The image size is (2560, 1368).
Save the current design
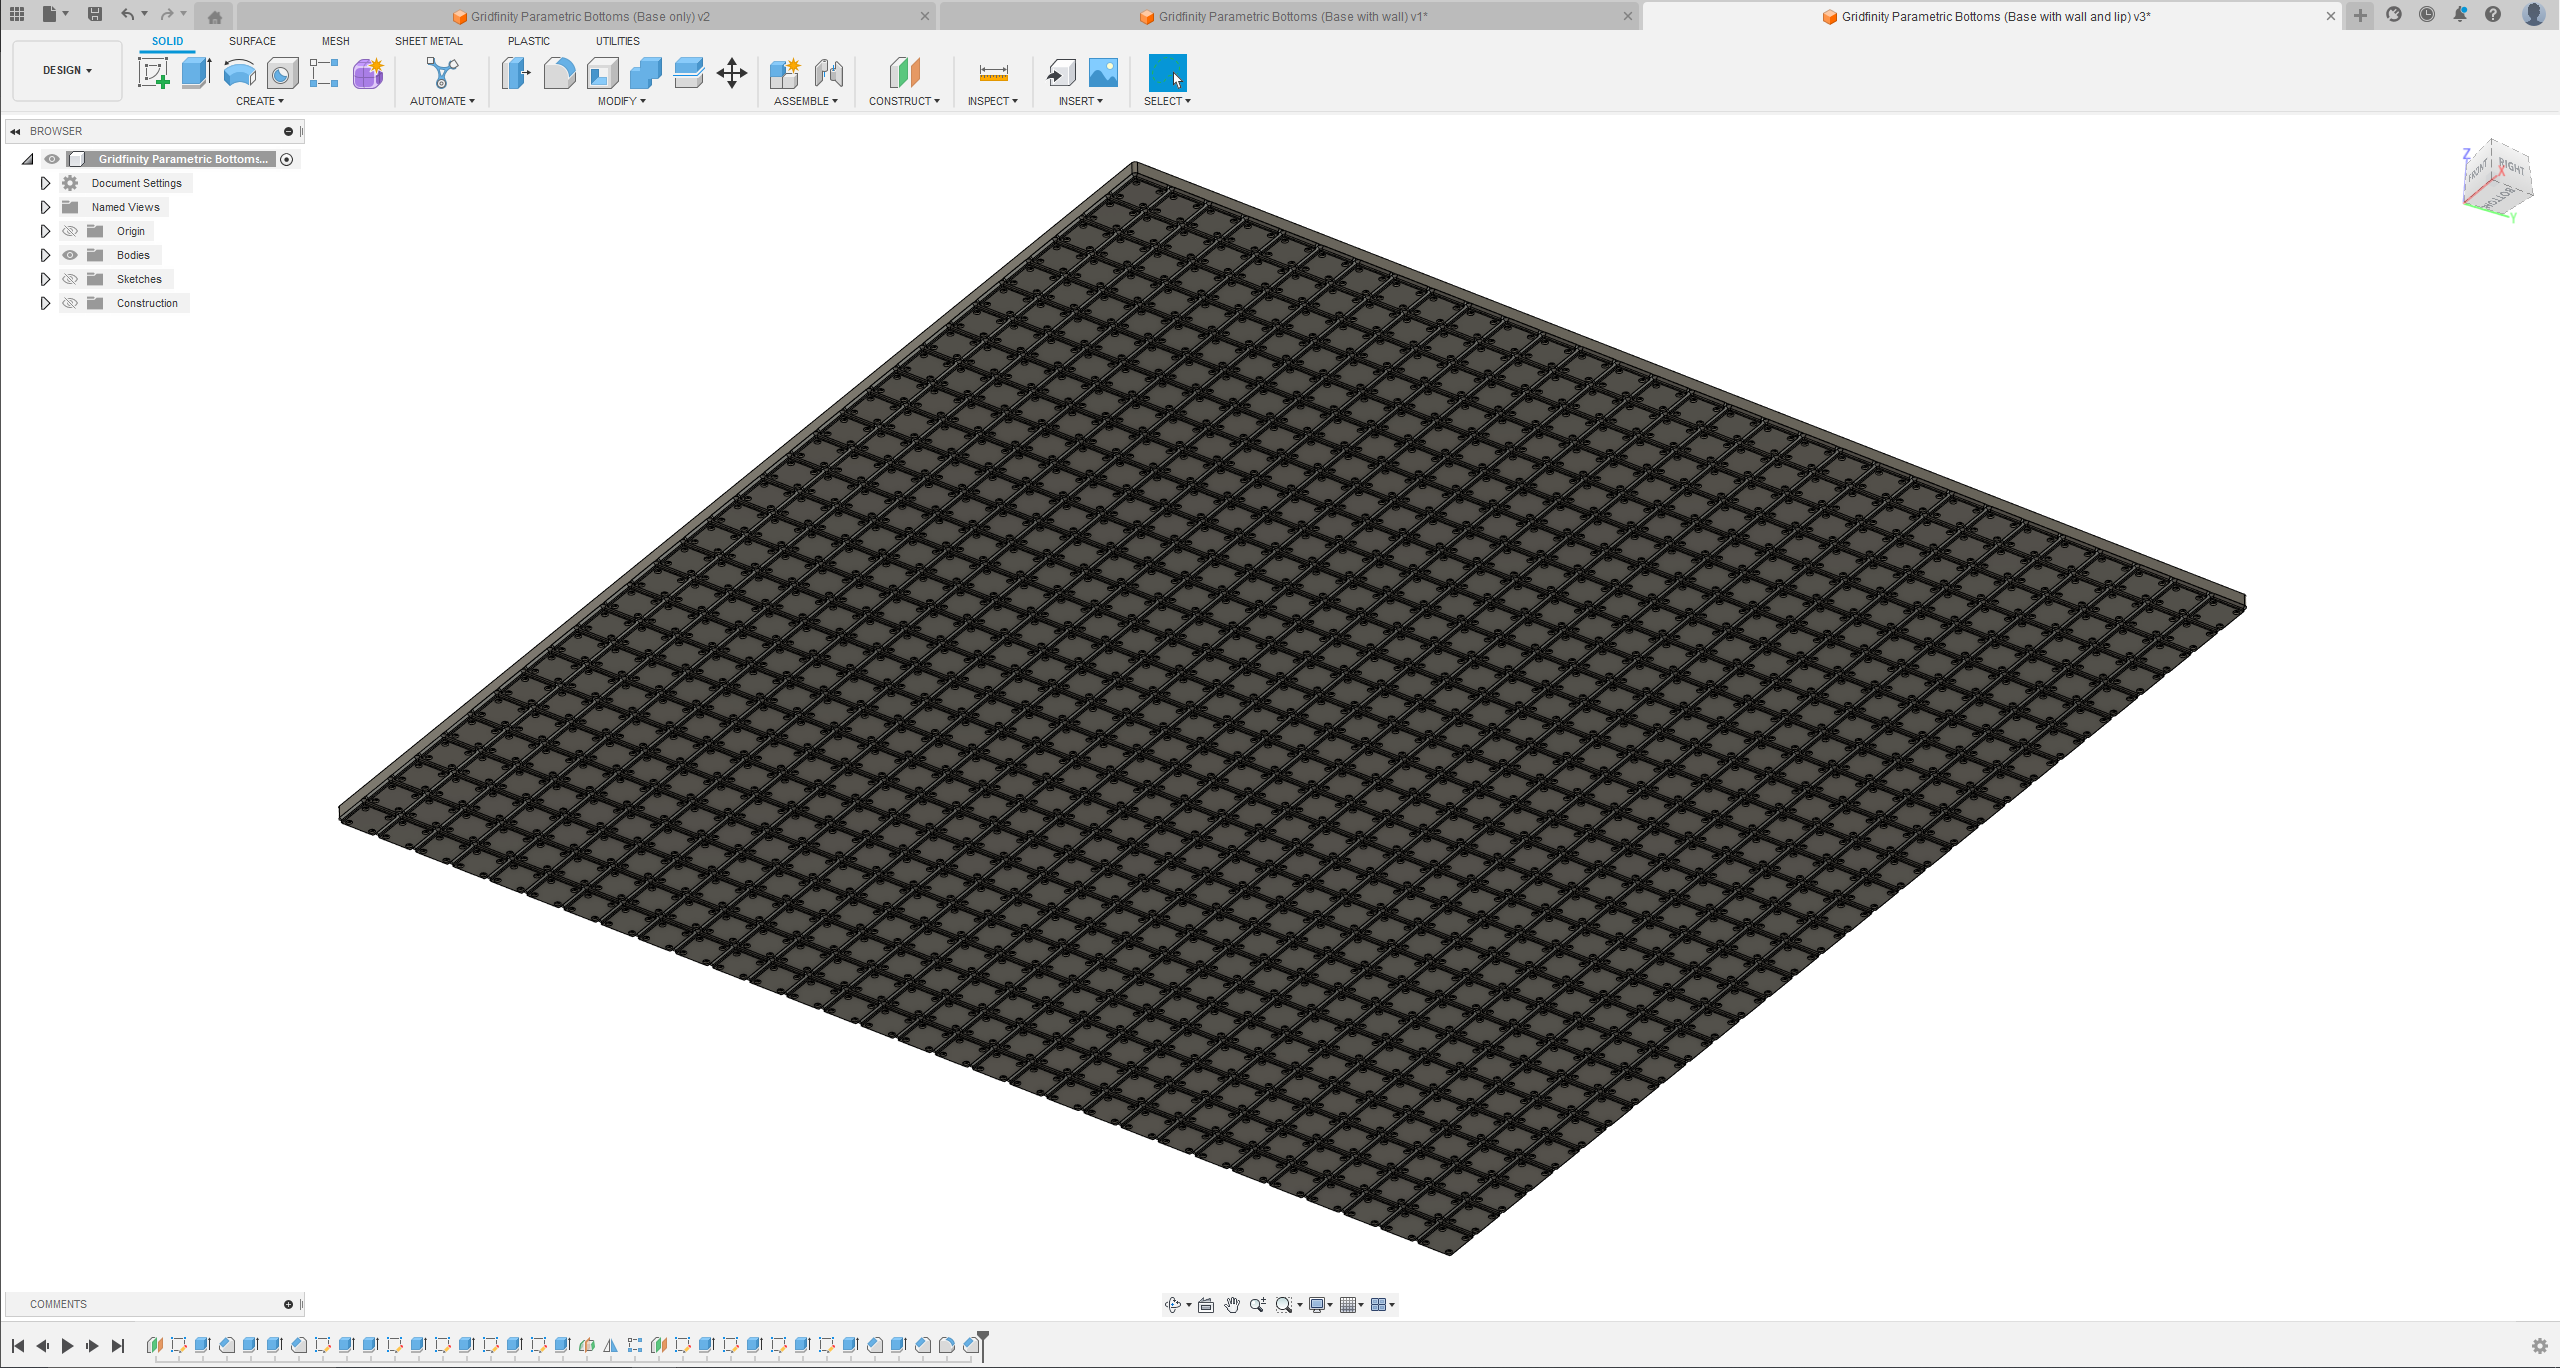(95, 14)
